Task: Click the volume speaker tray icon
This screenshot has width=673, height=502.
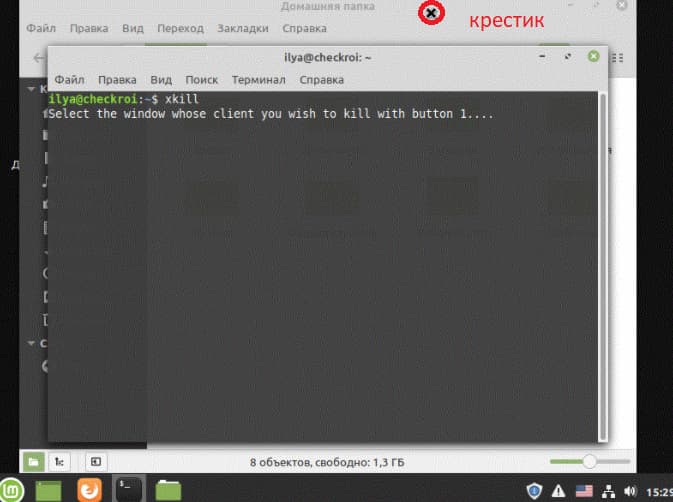Action: [x=630, y=491]
